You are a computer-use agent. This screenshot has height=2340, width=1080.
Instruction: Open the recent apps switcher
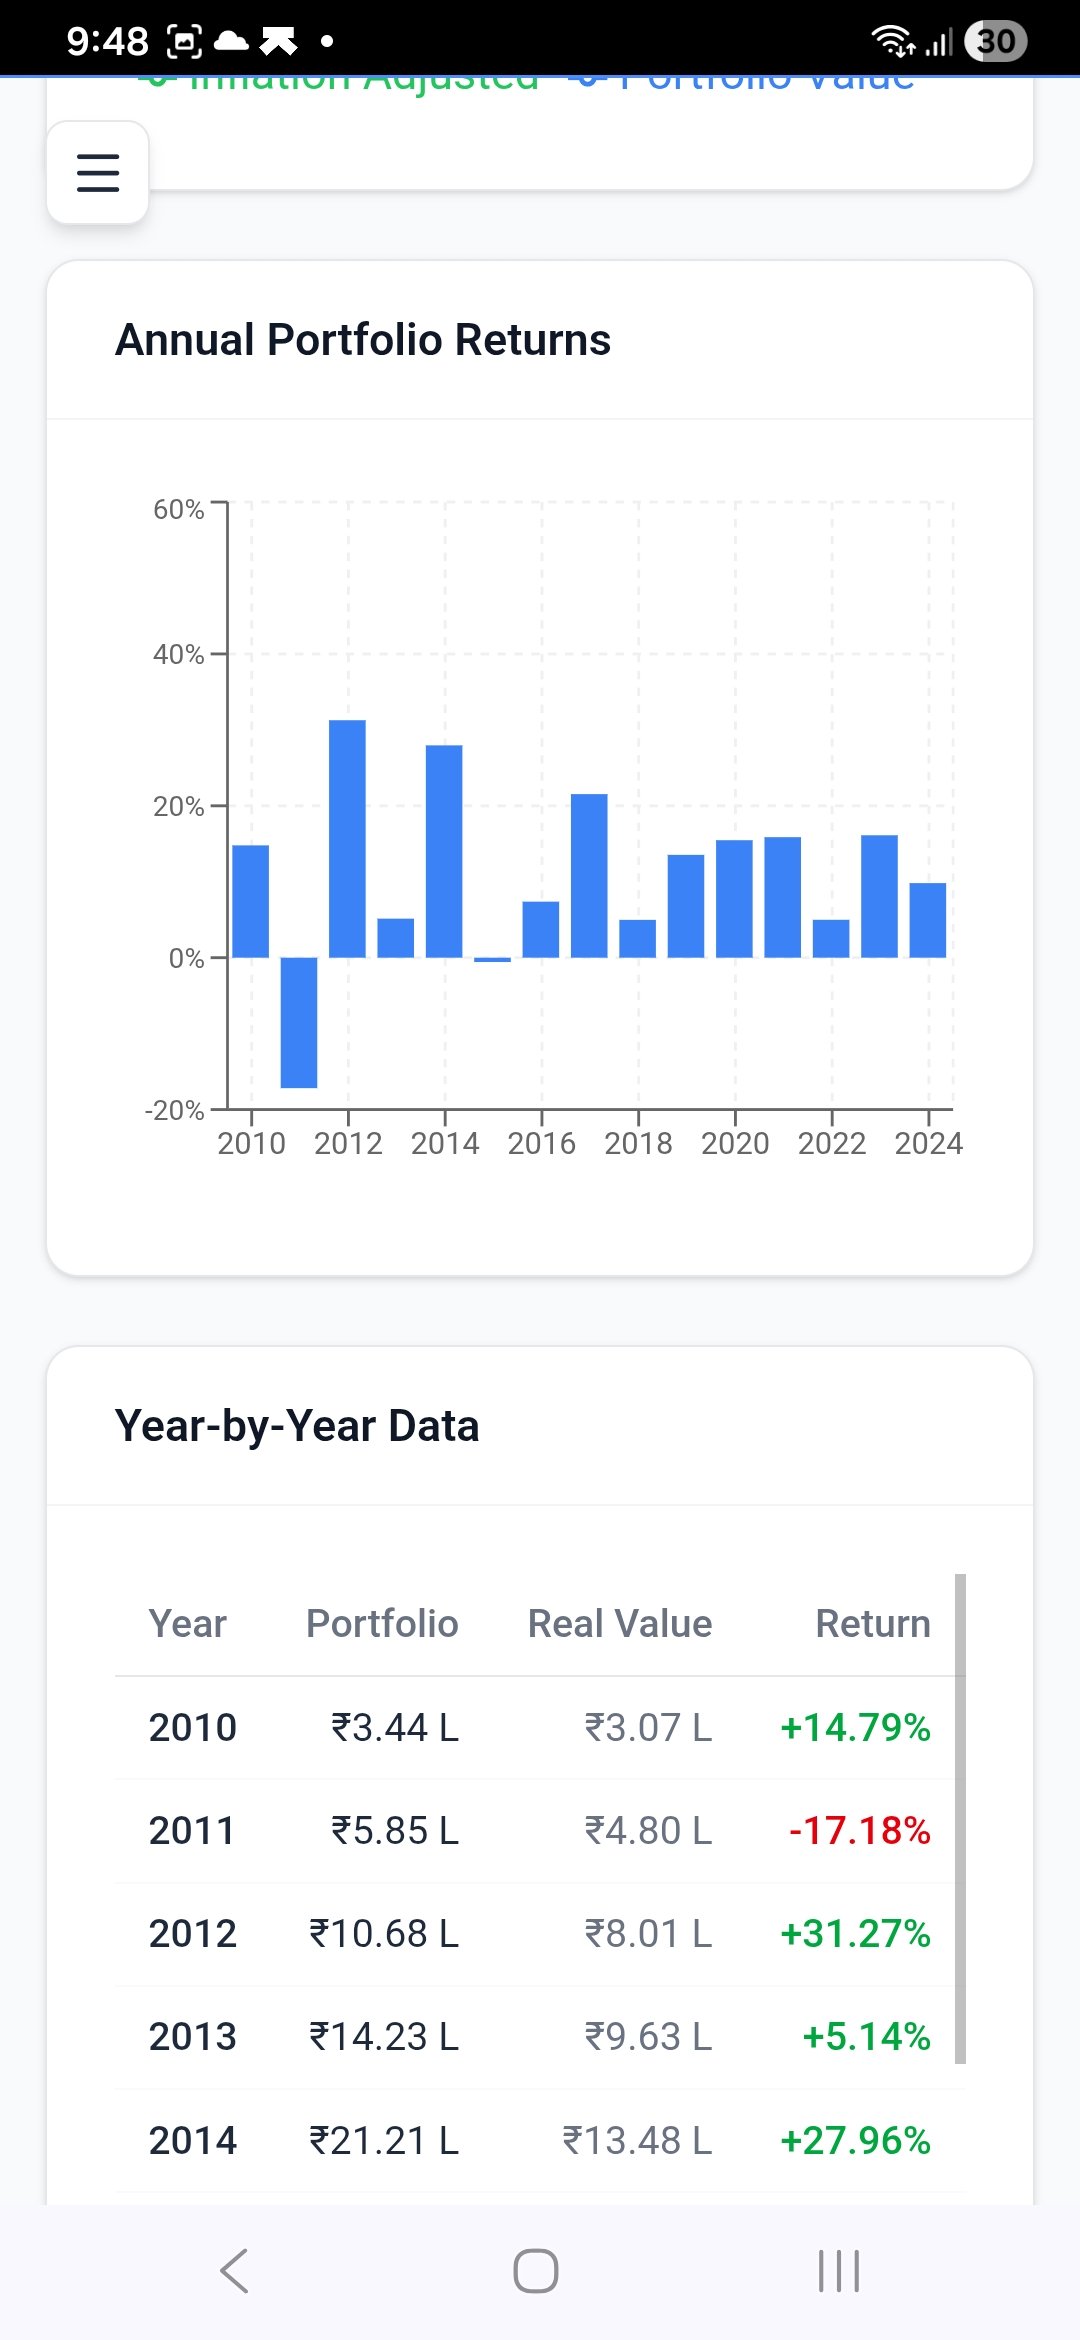click(x=838, y=2270)
